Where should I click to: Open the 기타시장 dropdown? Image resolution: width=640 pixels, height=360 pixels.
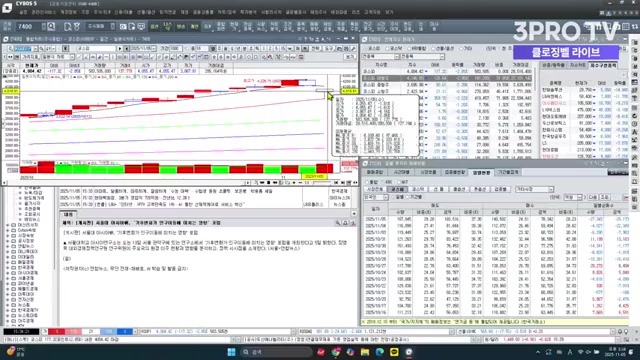[x=534, y=189]
